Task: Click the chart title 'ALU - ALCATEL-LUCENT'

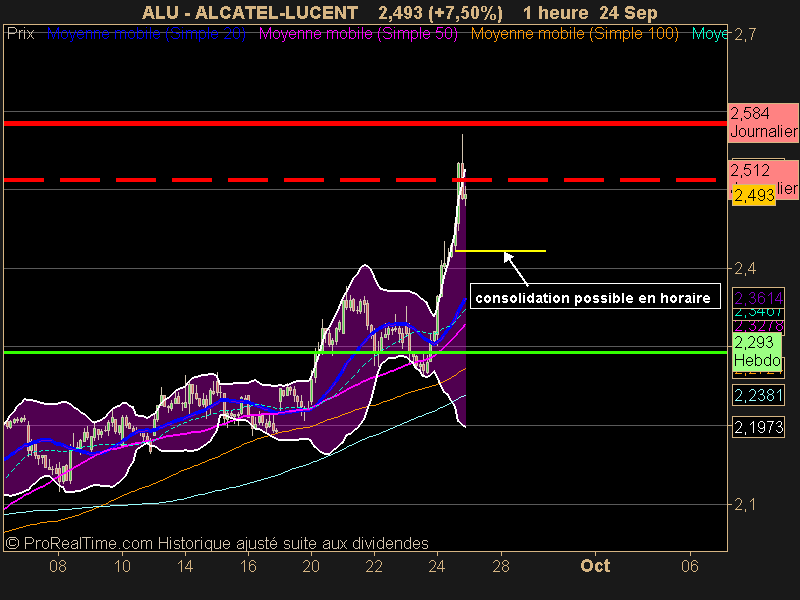Action: pos(250,12)
